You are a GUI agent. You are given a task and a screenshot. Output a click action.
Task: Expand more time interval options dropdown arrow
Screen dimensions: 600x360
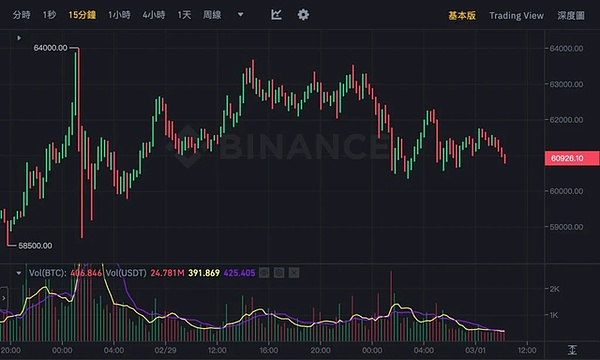(240, 15)
